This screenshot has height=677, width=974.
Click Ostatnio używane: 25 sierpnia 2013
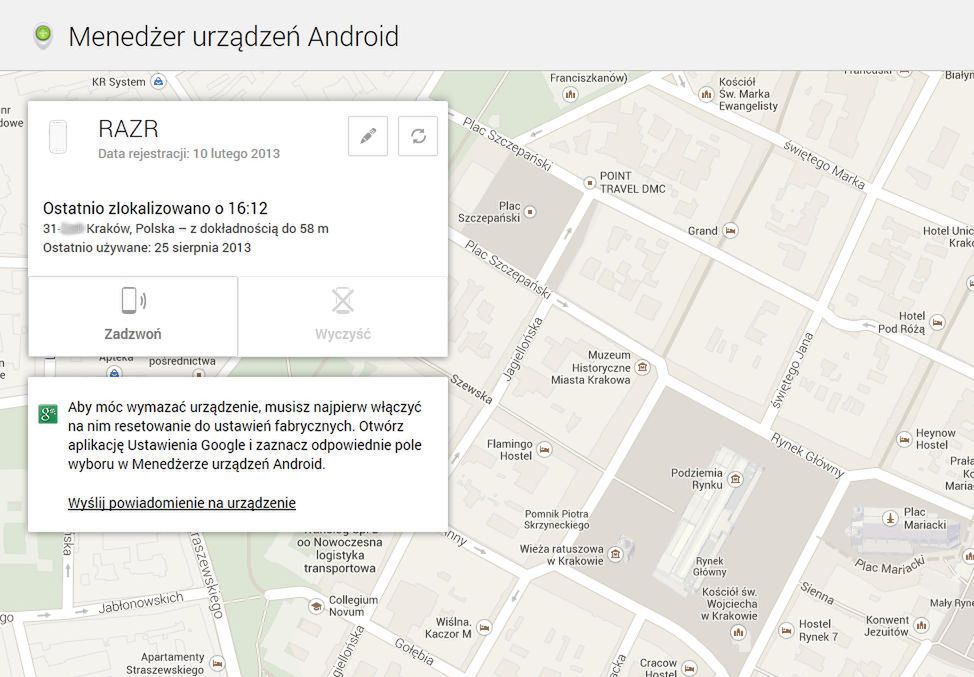(x=147, y=247)
